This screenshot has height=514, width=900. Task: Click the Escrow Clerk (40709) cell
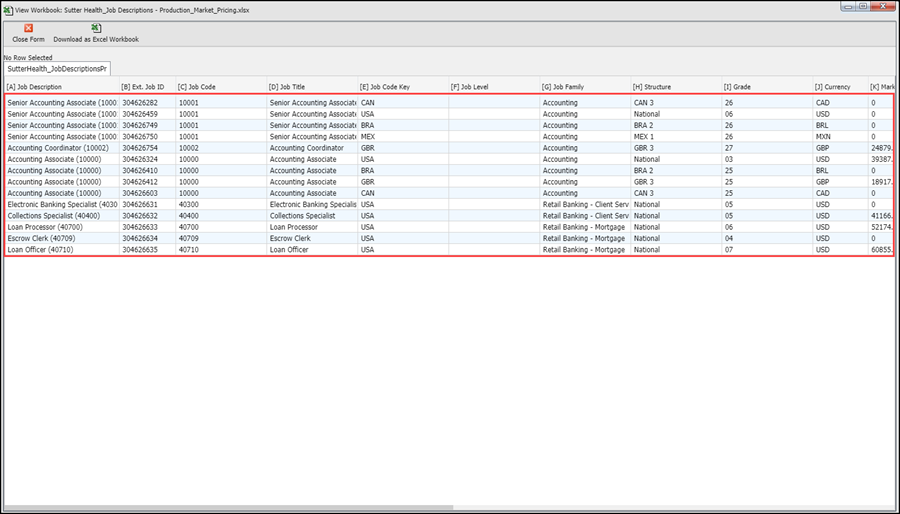(x=62, y=238)
